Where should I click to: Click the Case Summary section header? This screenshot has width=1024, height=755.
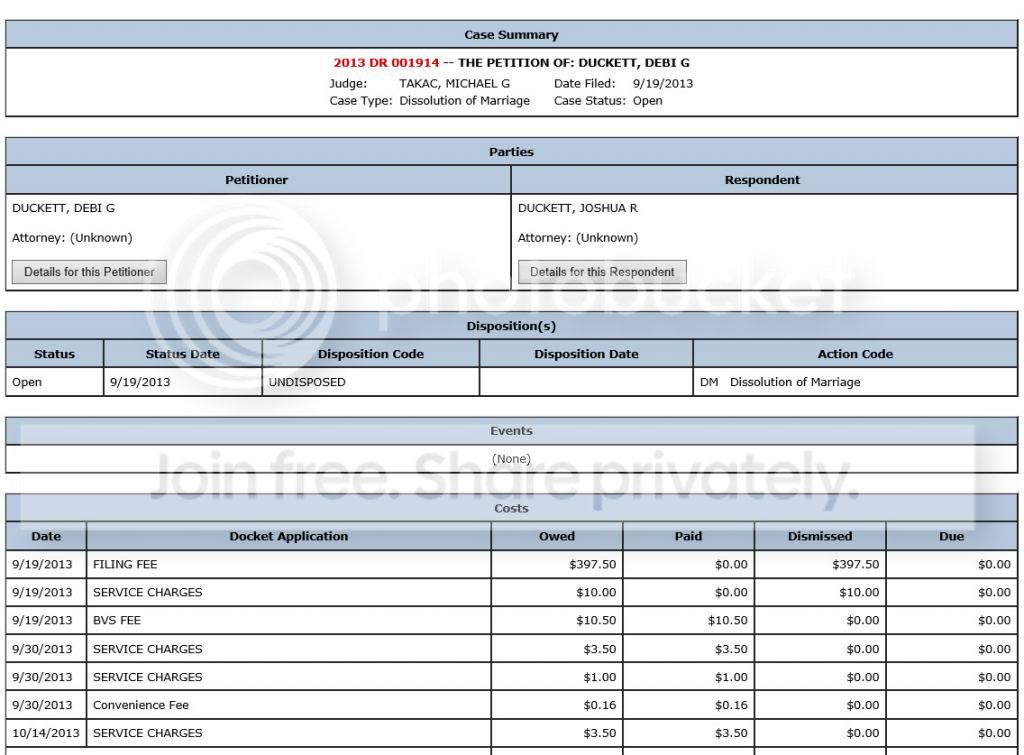[511, 35]
